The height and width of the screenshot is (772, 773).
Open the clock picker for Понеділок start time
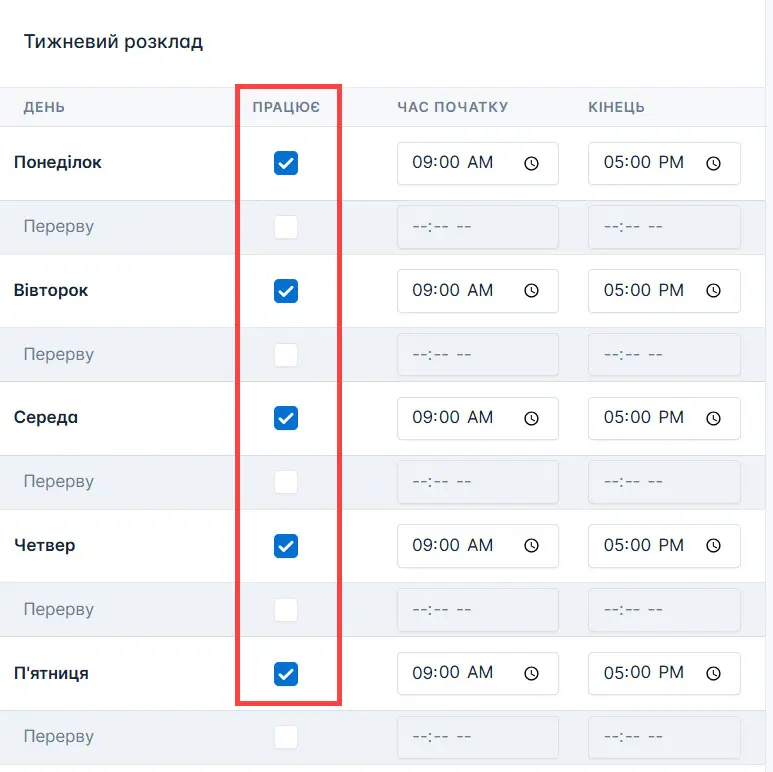click(531, 163)
